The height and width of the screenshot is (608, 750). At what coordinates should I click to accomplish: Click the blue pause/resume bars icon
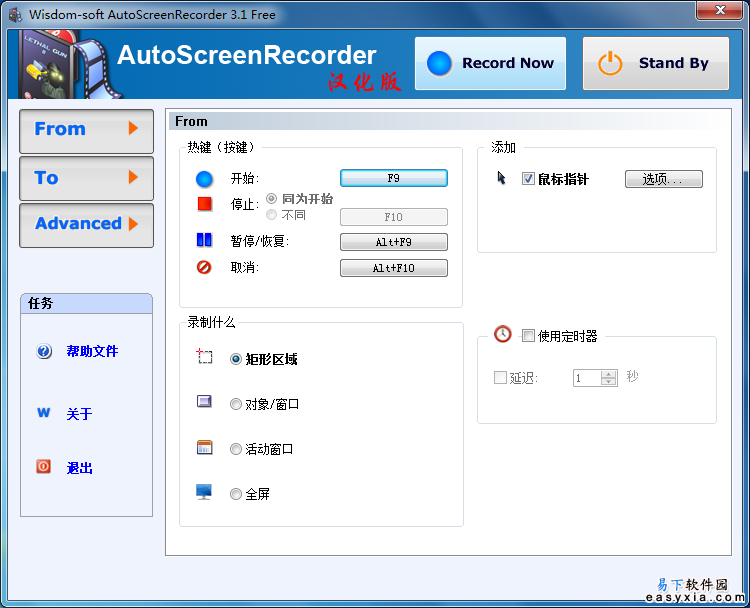pos(204,240)
